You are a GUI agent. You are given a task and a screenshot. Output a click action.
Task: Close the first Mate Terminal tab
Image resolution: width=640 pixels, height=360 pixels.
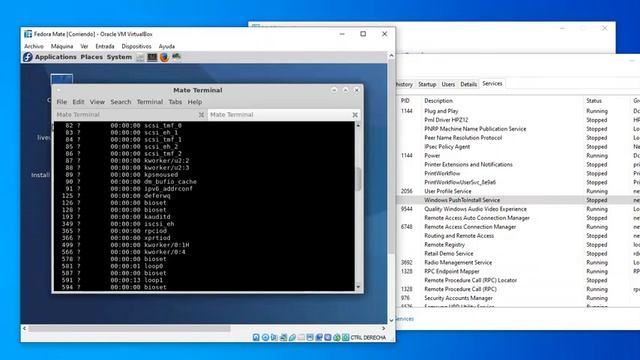click(201, 115)
